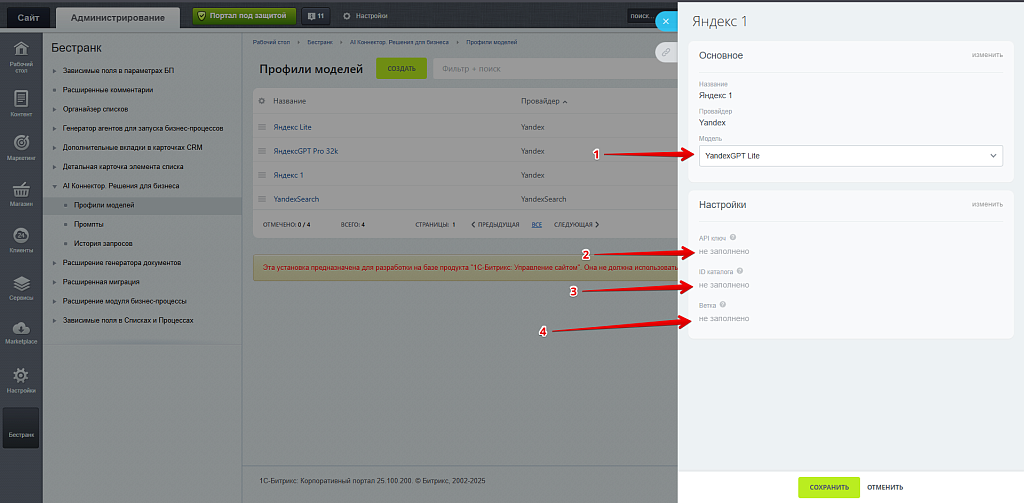Screen dimensions: 1024x503
Task: Open the Настройки gear in sidebar
Action: (21, 378)
